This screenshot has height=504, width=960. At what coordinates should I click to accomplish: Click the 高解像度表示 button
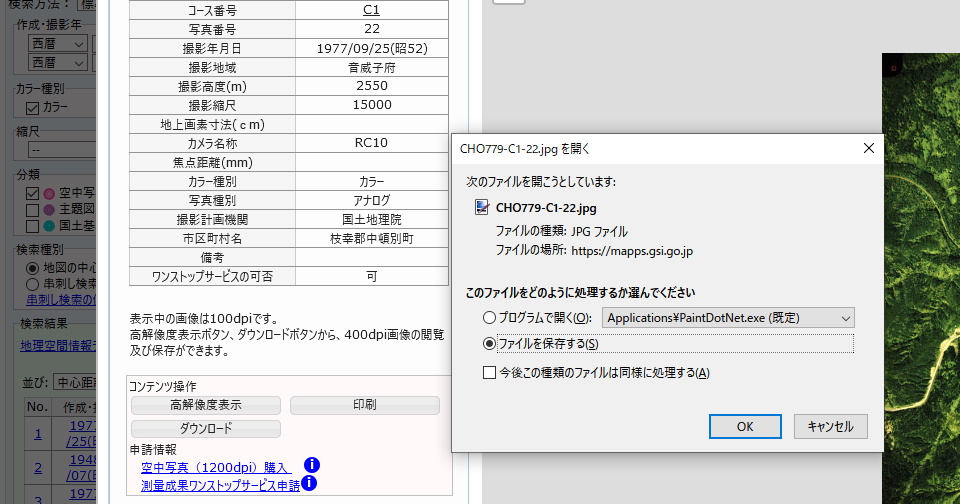[206, 405]
